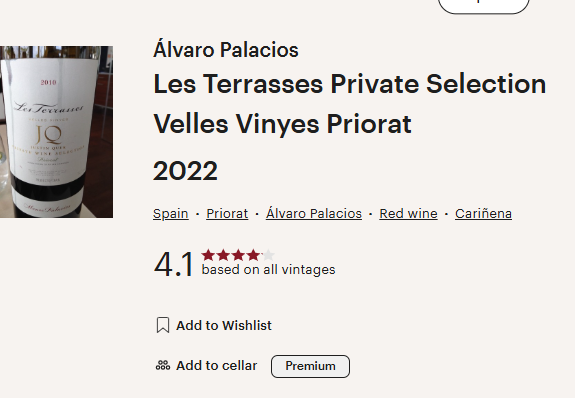Open the Priorat region link
This screenshot has width=575, height=398.
[x=227, y=213]
